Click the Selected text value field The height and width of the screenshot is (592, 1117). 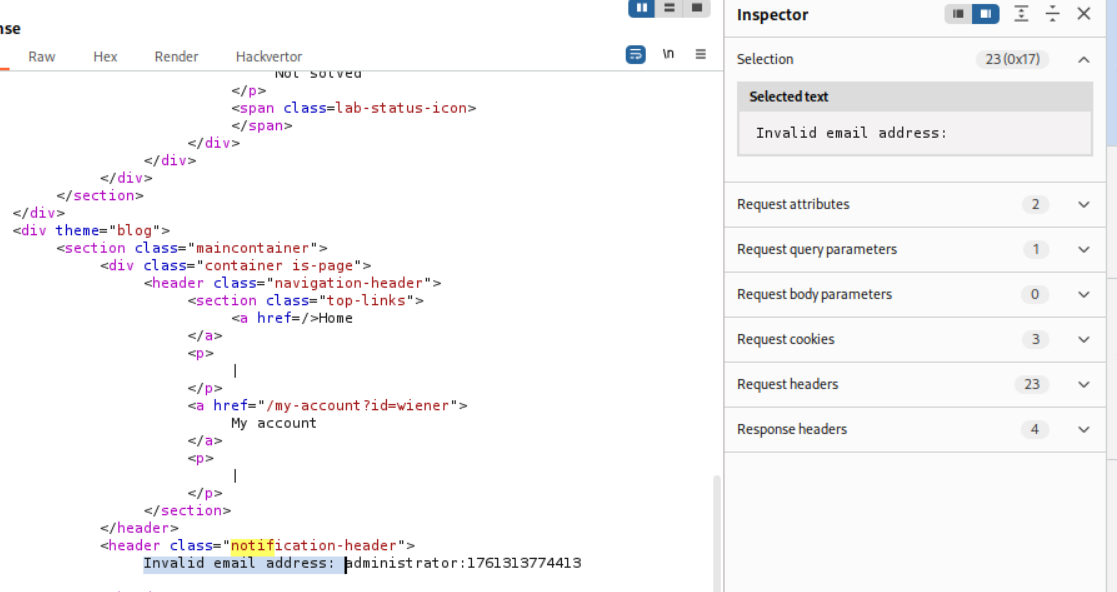(914, 133)
